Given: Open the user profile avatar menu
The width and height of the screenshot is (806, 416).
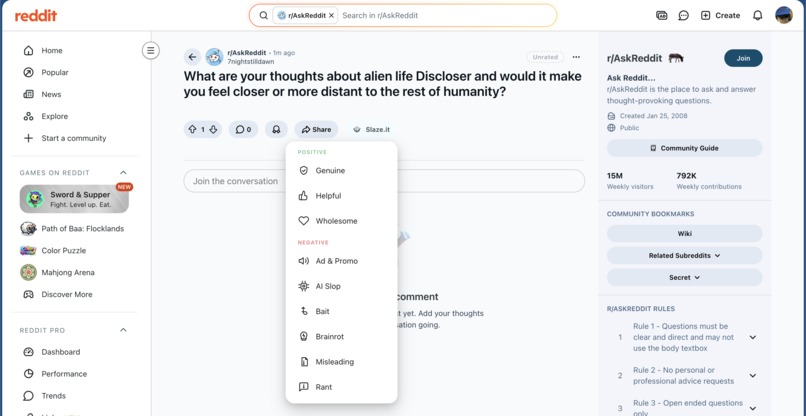Looking at the screenshot, I should pos(784,15).
